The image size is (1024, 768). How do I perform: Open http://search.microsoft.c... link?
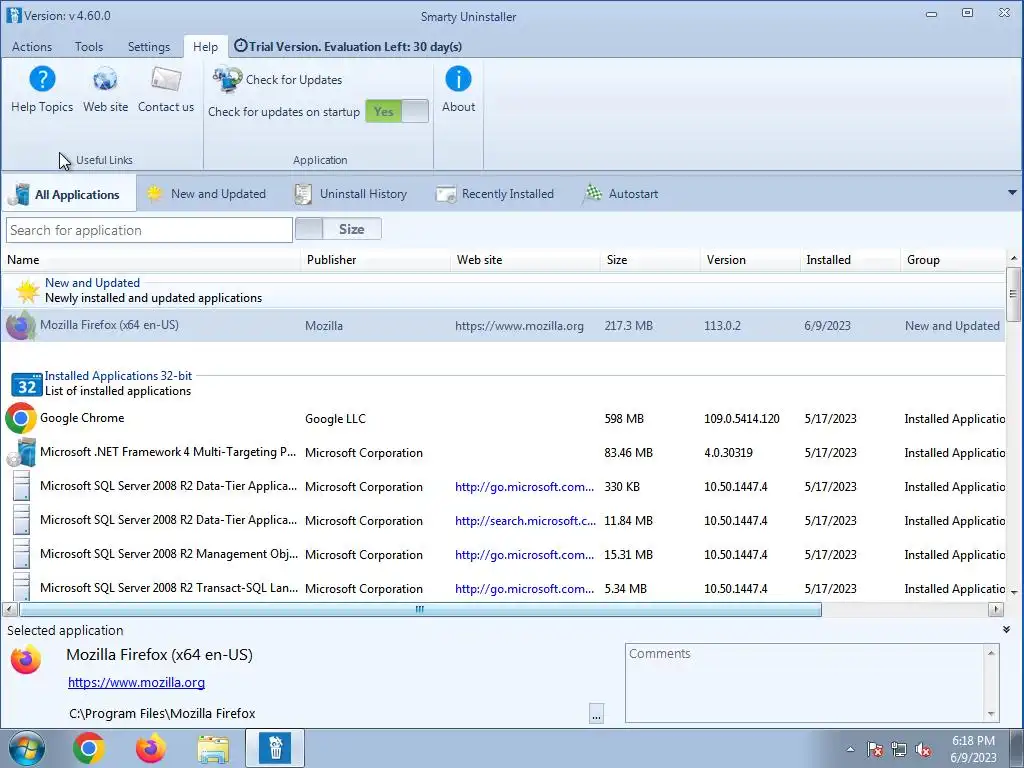[525, 521]
